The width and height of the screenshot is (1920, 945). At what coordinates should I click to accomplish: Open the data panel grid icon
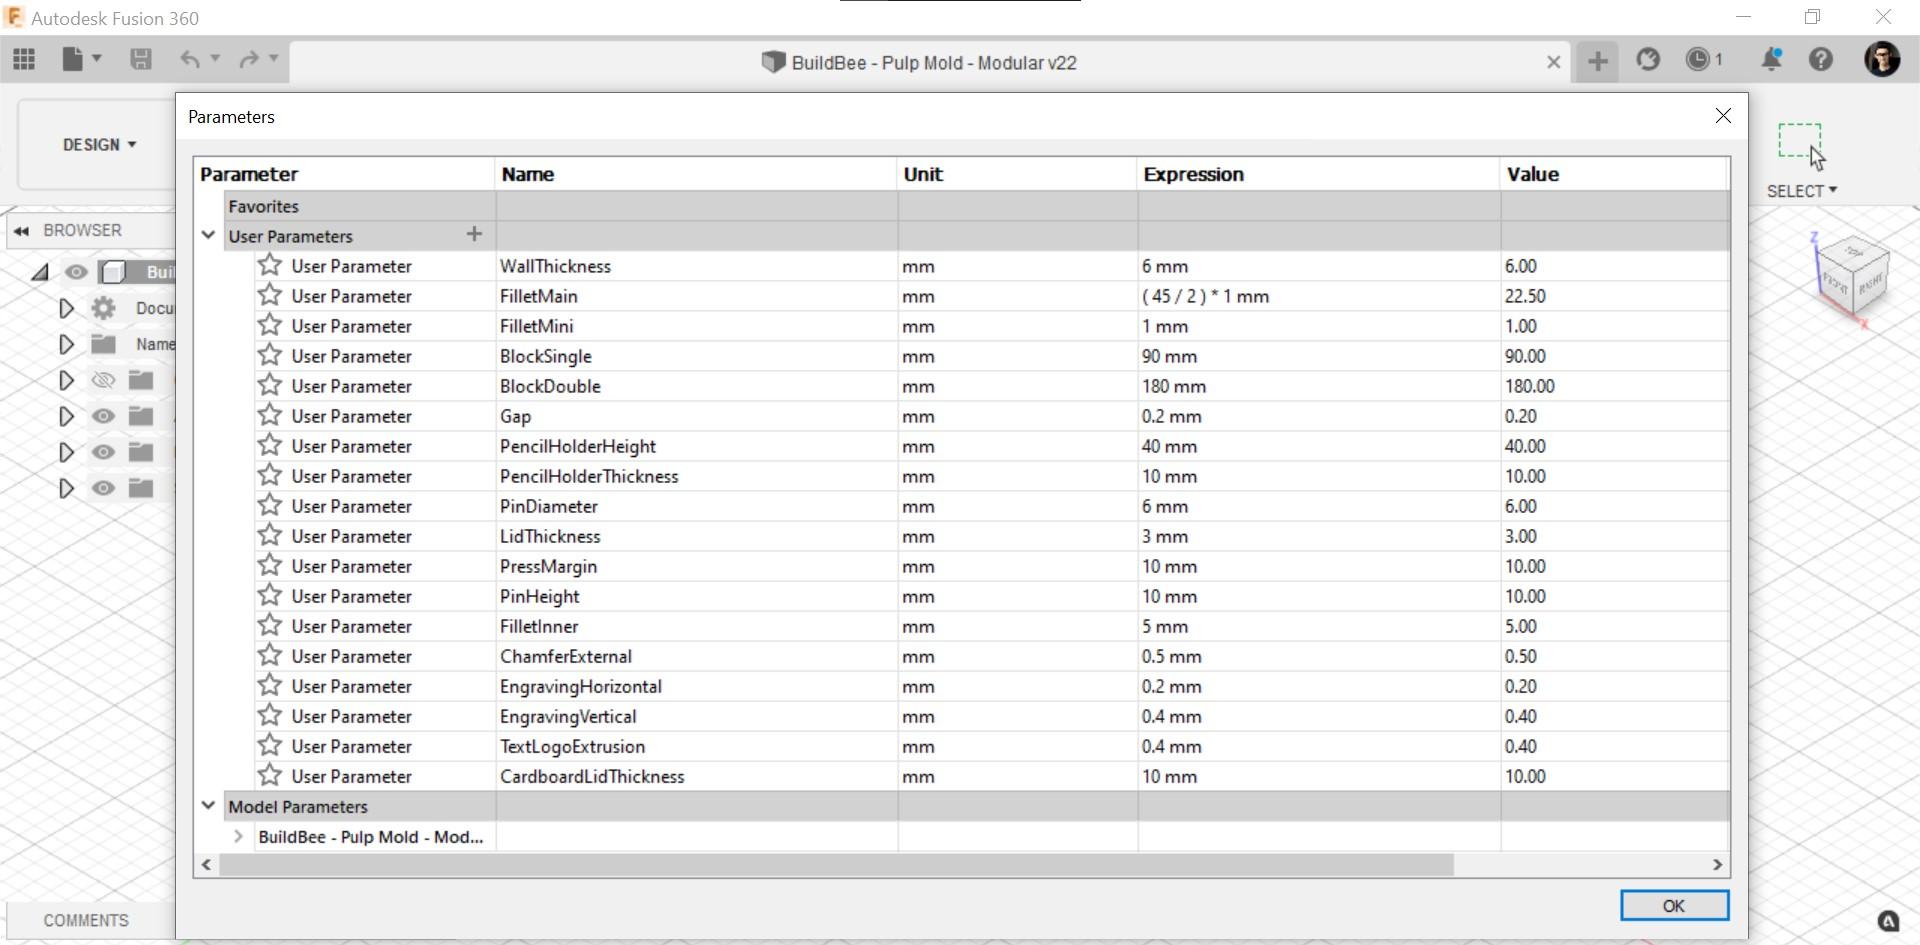[24, 60]
